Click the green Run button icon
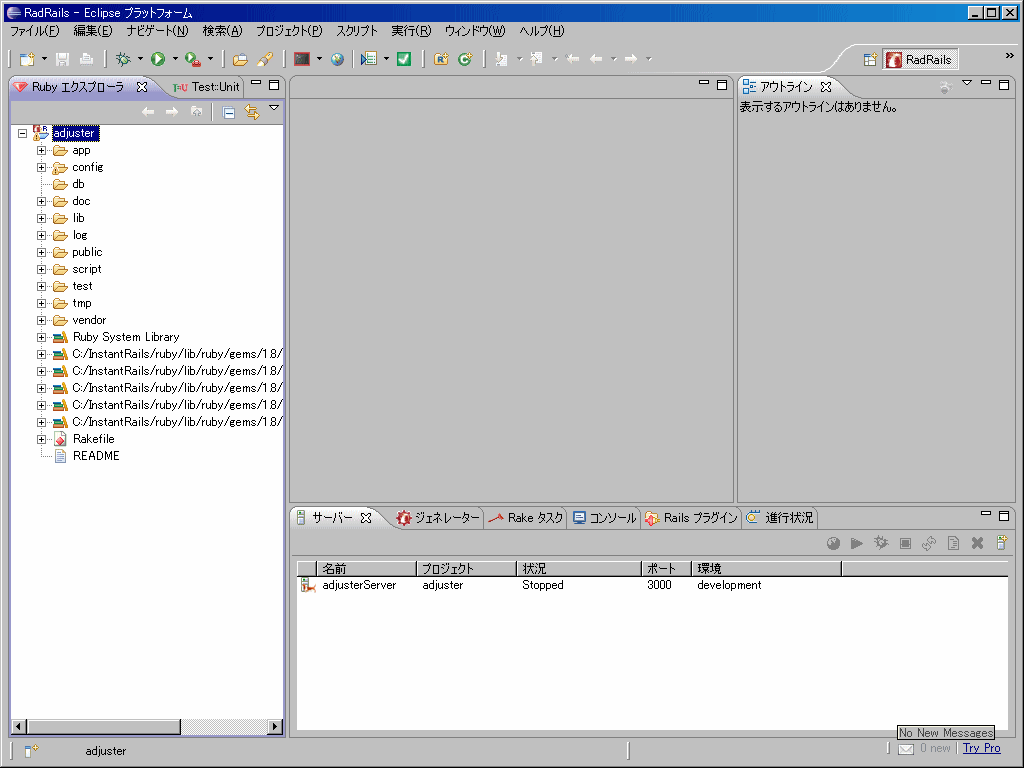The width and height of the screenshot is (1024, 768). [158, 59]
